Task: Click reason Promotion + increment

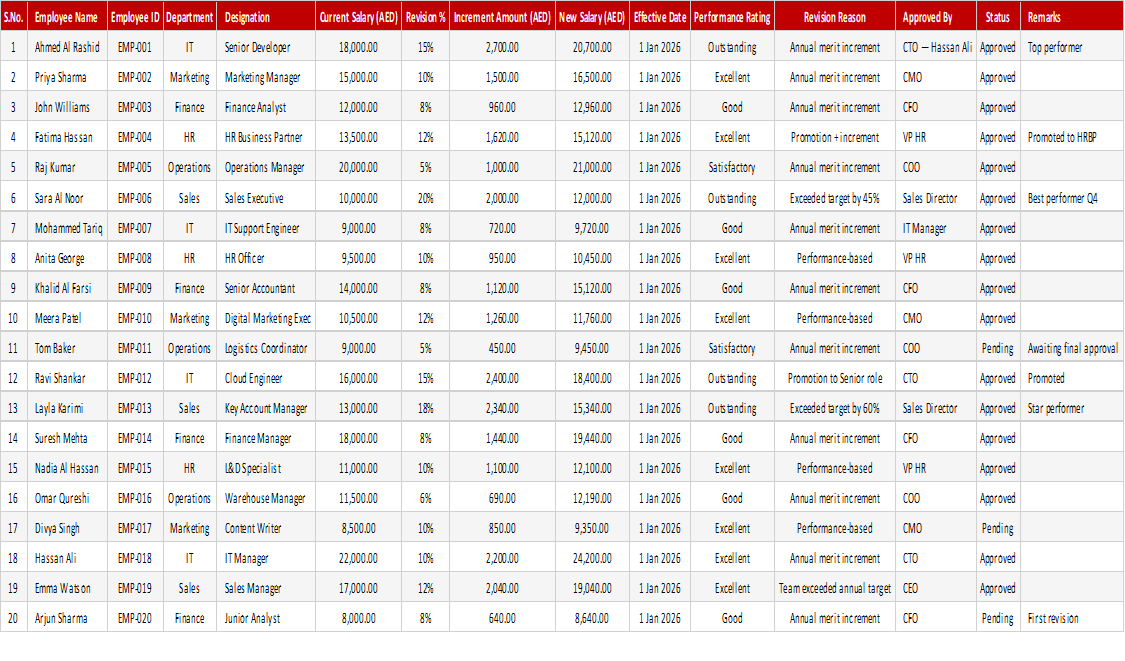Action: click(x=834, y=138)
